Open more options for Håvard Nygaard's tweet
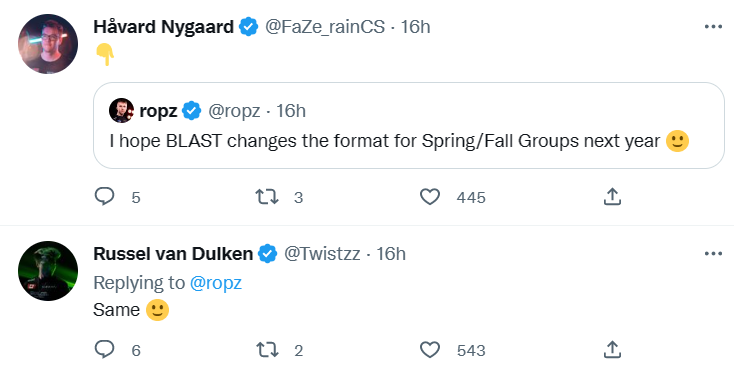The image size is (734, 375). click(x=713, y=27)
